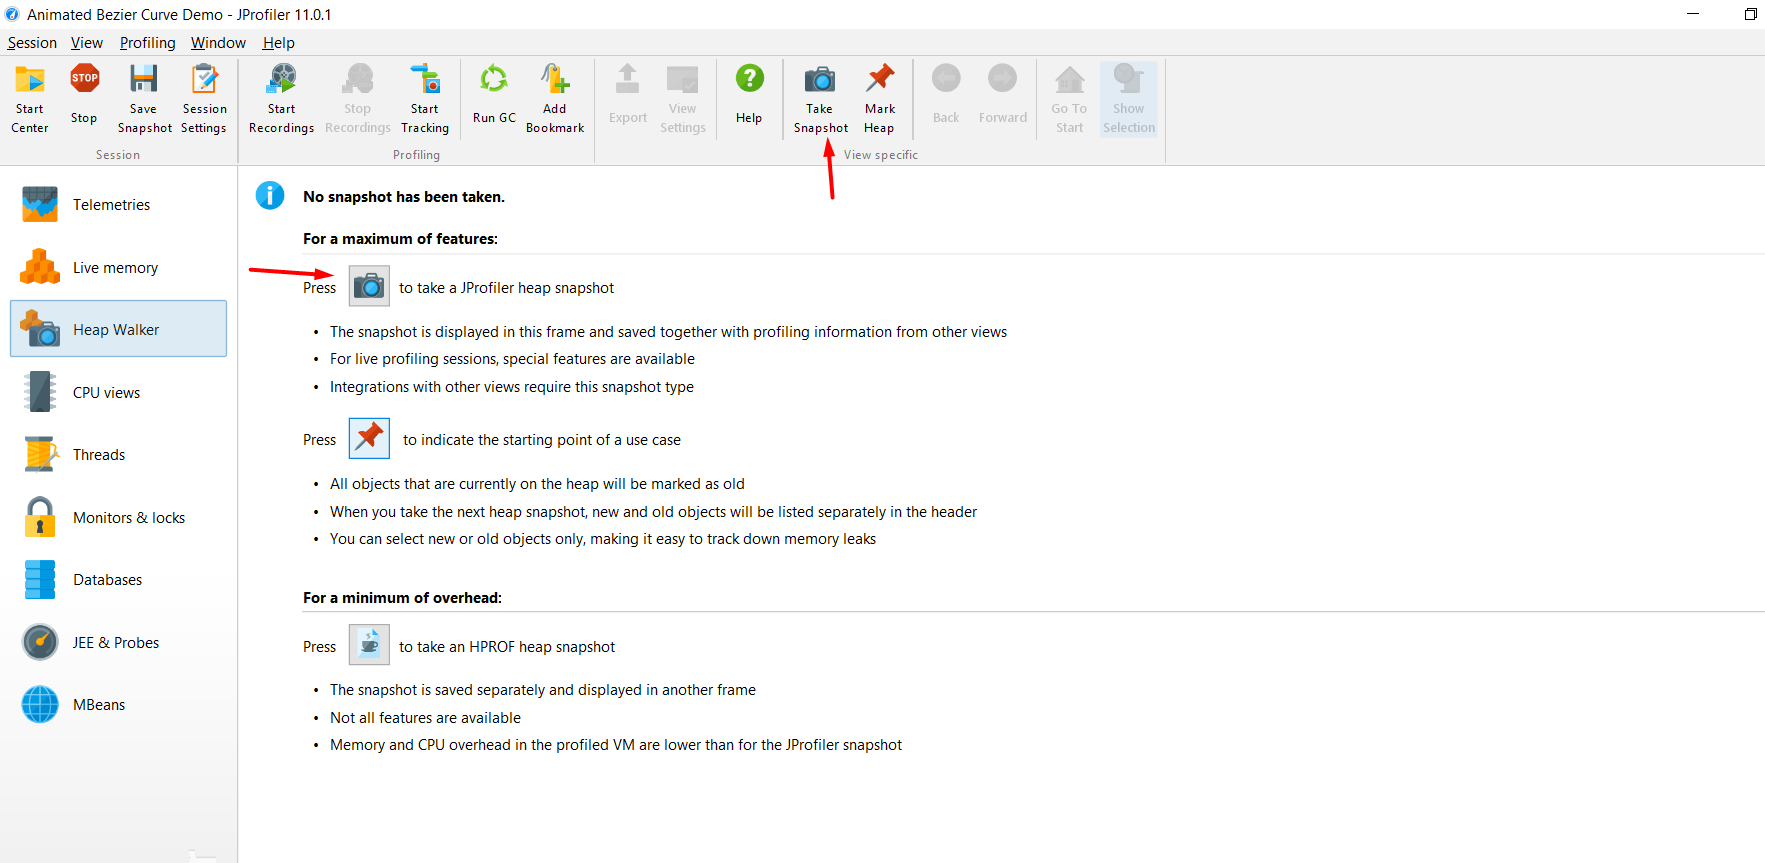Image resolution: width=1765 pixels, height=863 pixels.
Task: Open the Start Center toolbar button
Action: click(x=30, y=99)
